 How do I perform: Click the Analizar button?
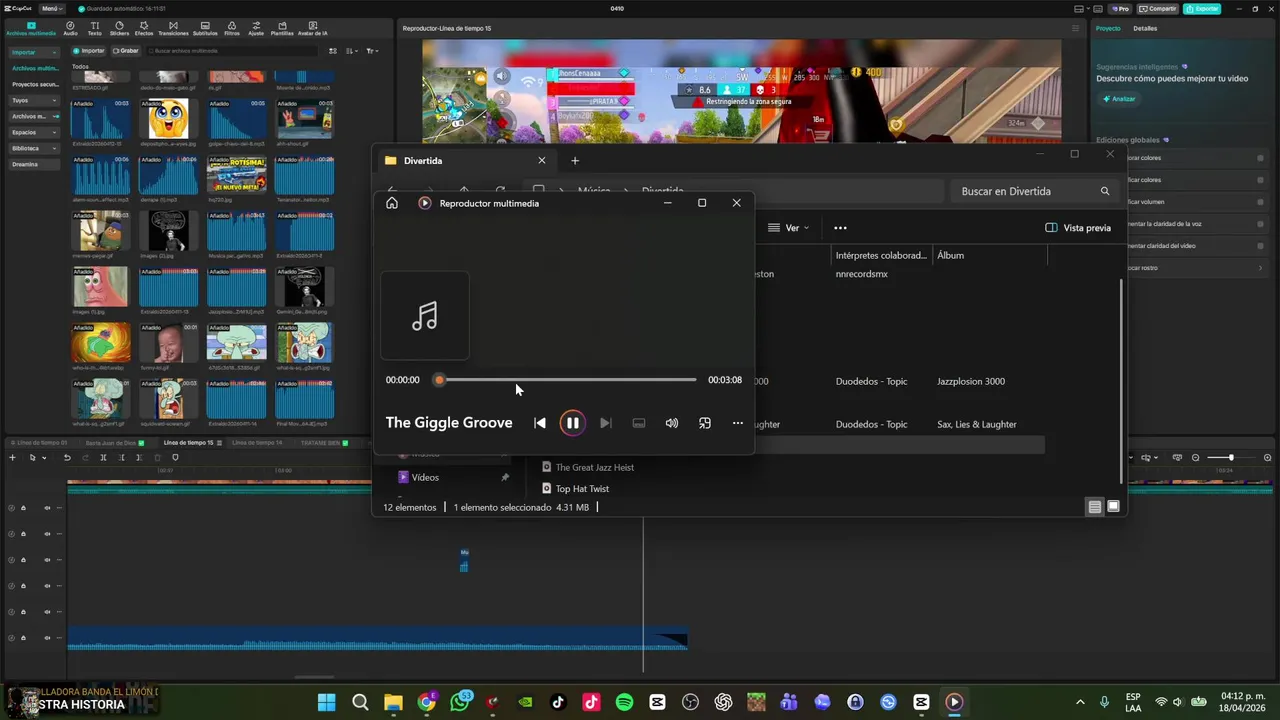[x=1119, y=99]
